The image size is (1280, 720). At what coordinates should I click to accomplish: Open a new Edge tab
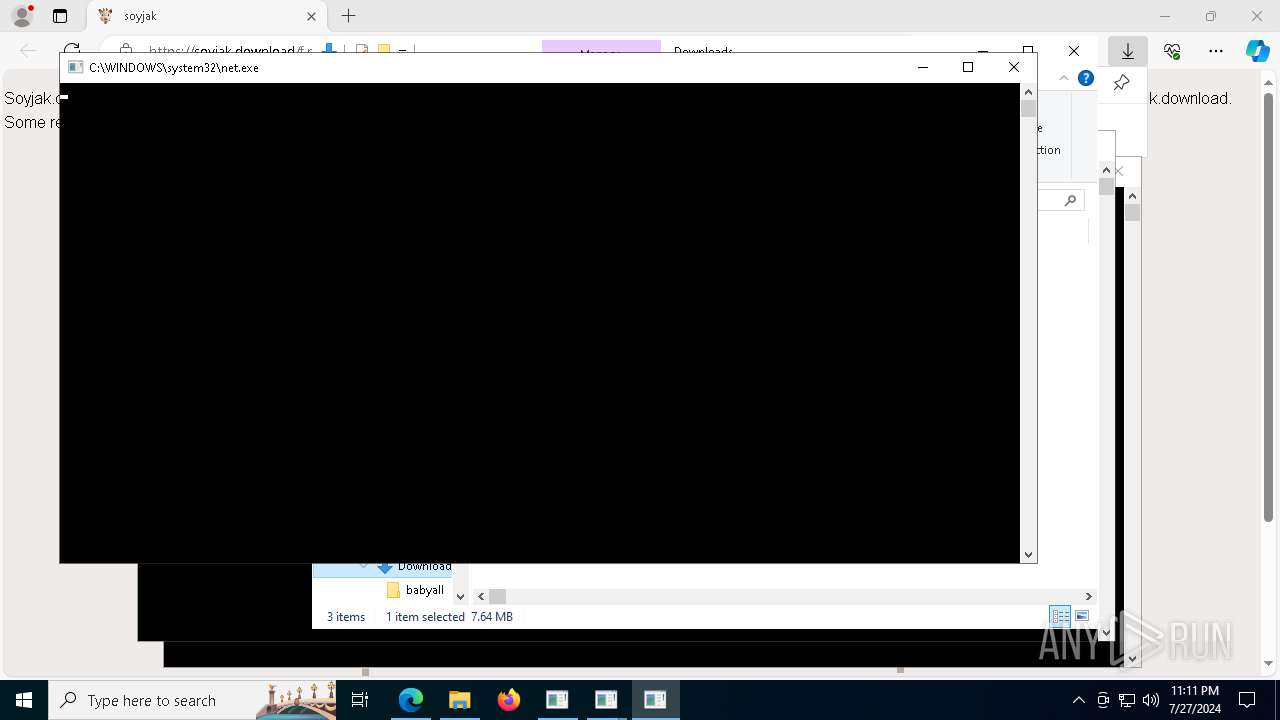click(348, 16)
